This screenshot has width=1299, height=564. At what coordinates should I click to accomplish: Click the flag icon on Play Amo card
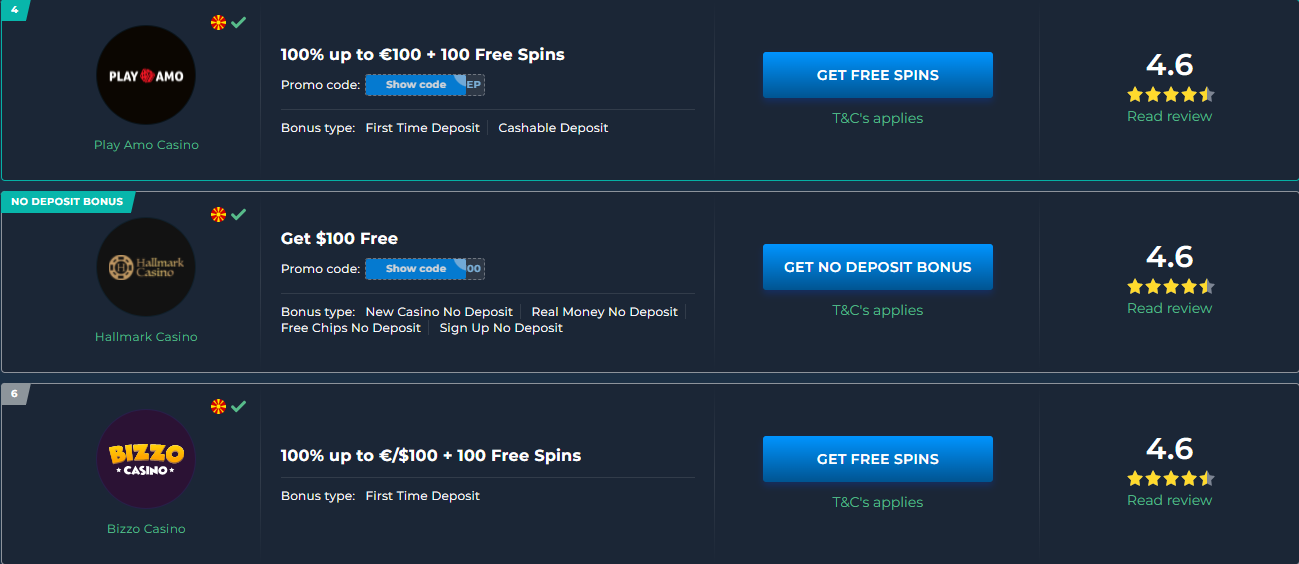point(218,22)
